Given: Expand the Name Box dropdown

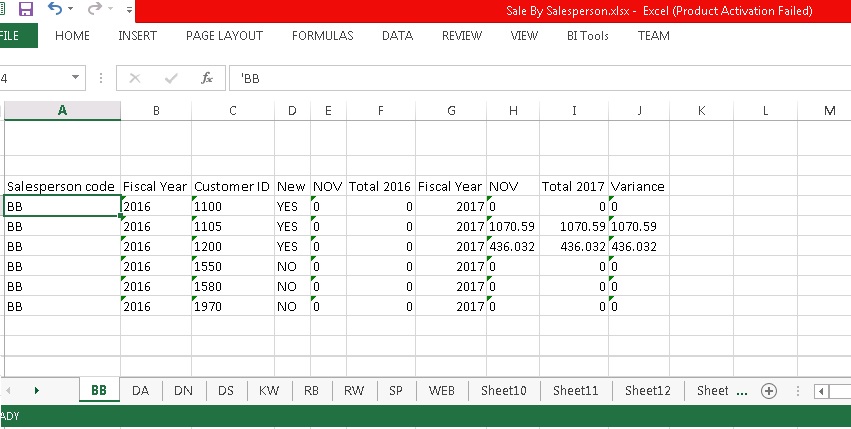Looking at the screenshot, I should click(75, 78).
